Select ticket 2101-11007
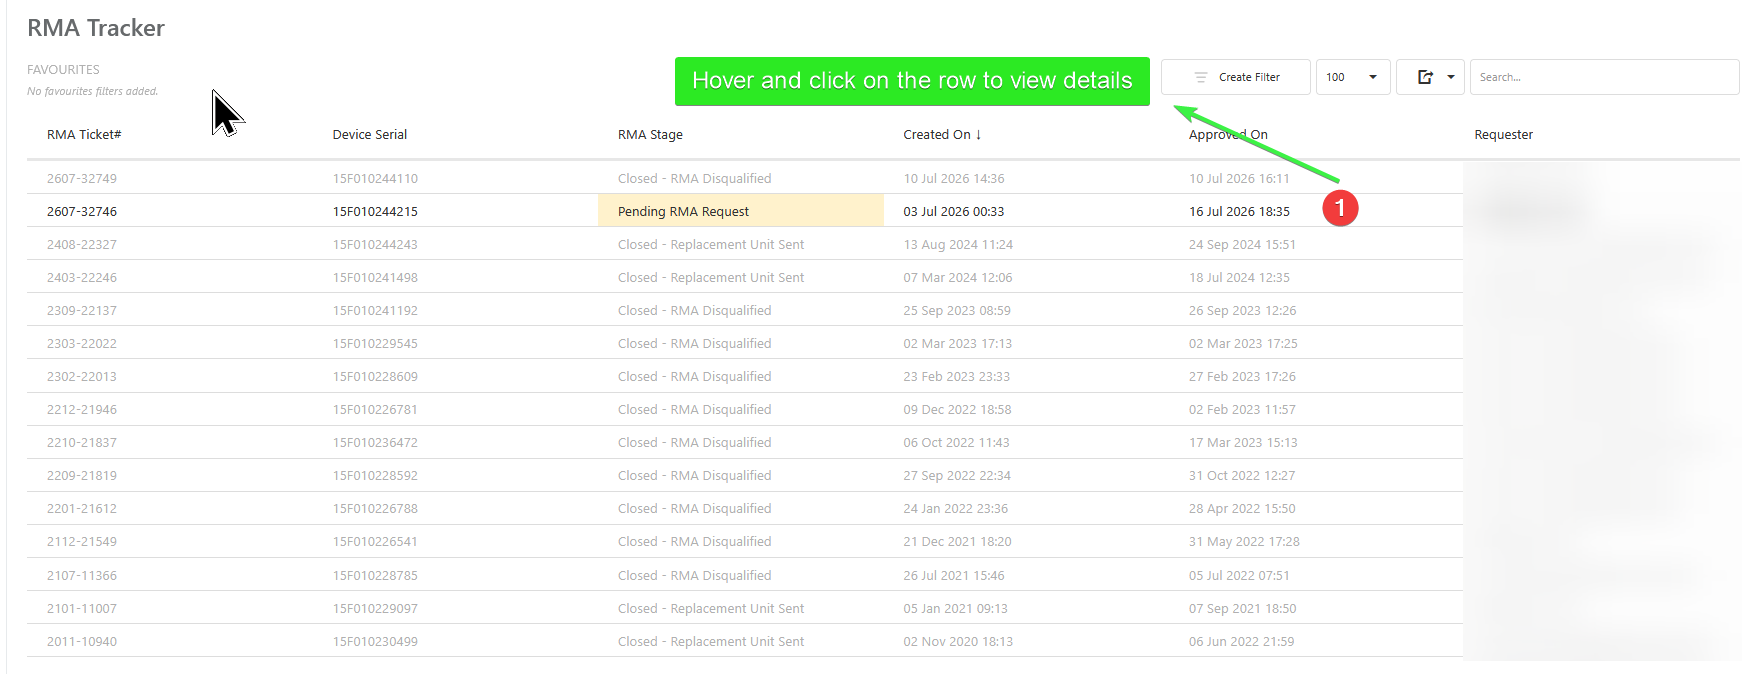Viewport: 1756px width, 674px height. tap(82, 608)
